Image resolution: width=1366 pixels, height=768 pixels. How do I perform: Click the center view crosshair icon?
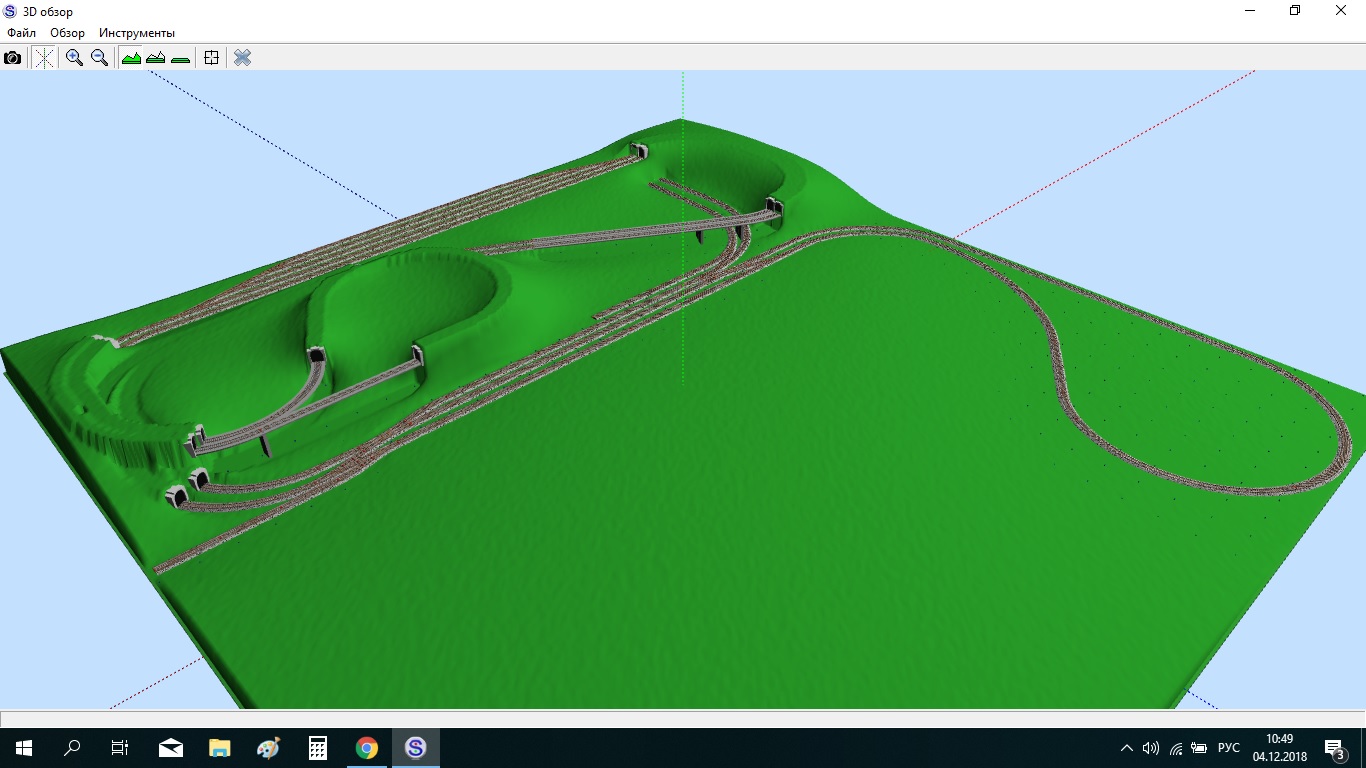coord(211,58)
